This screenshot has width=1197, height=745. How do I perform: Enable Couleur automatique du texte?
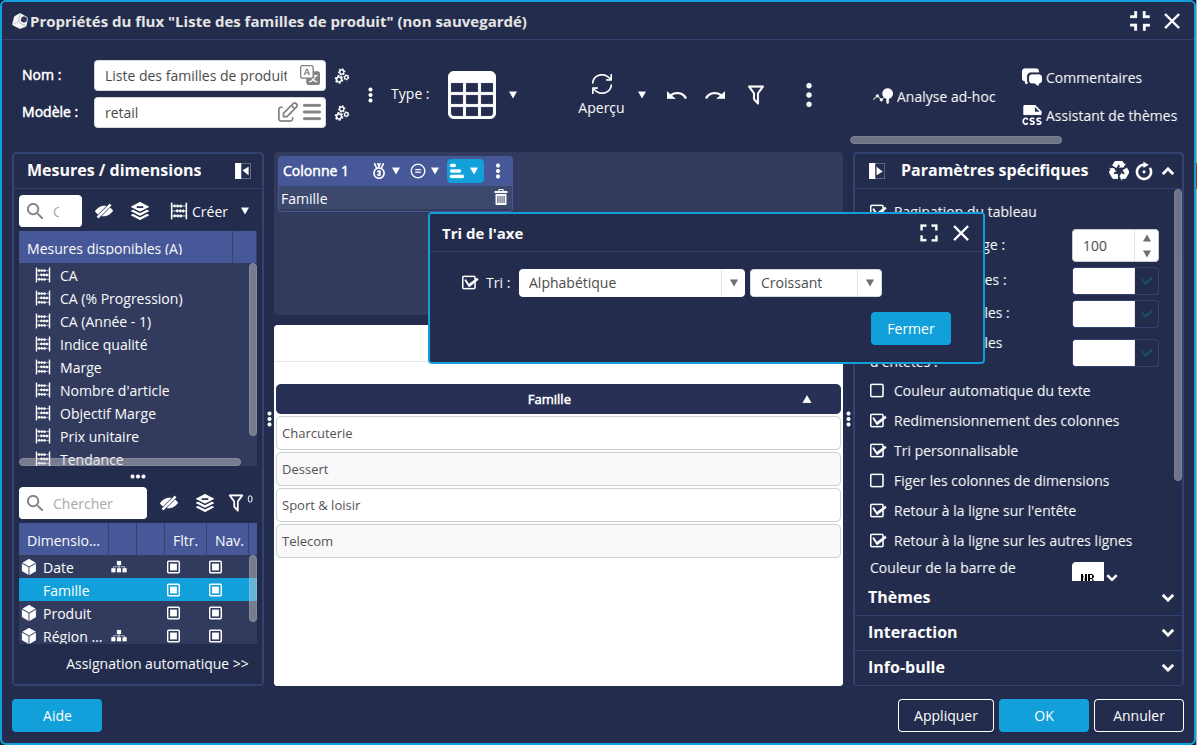pos(878,391)
